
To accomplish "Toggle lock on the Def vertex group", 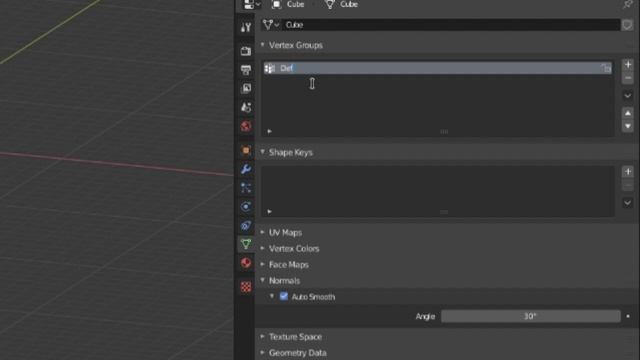I will pos(606,68).
